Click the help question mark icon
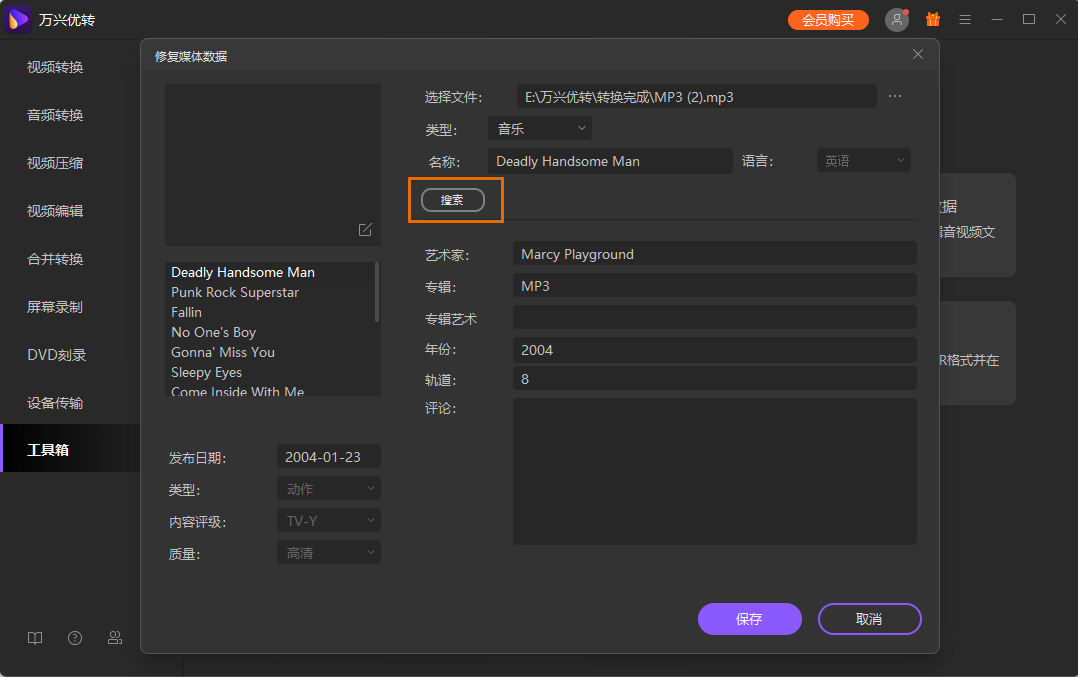 (74, 637)
